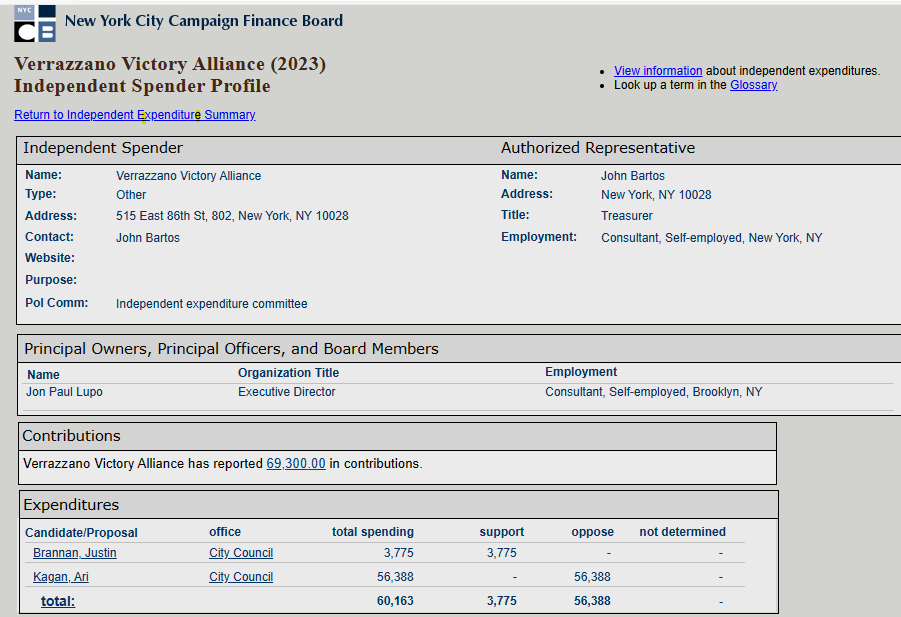Open the 69,300.00 contributions link

[296, 464]
